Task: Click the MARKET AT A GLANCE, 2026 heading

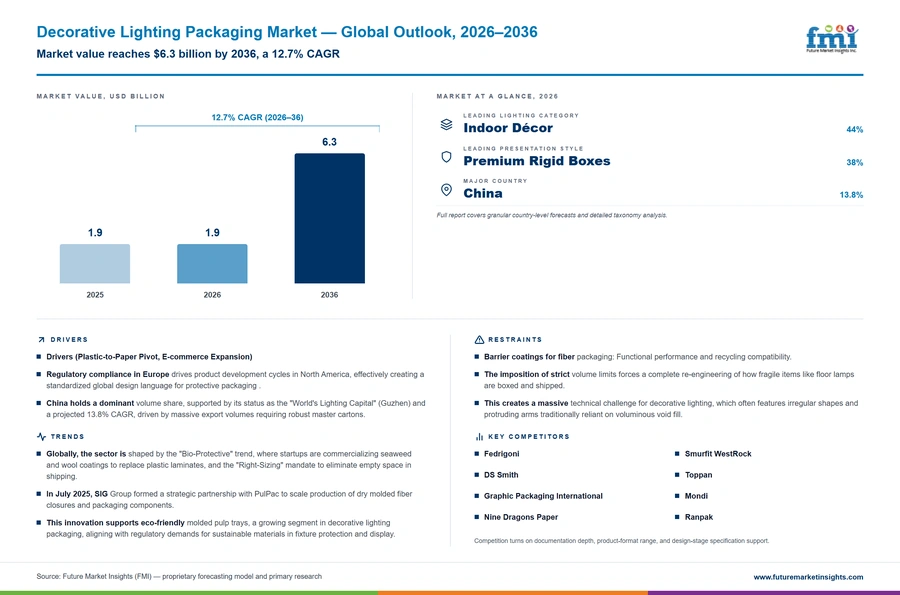Action: 497,96
